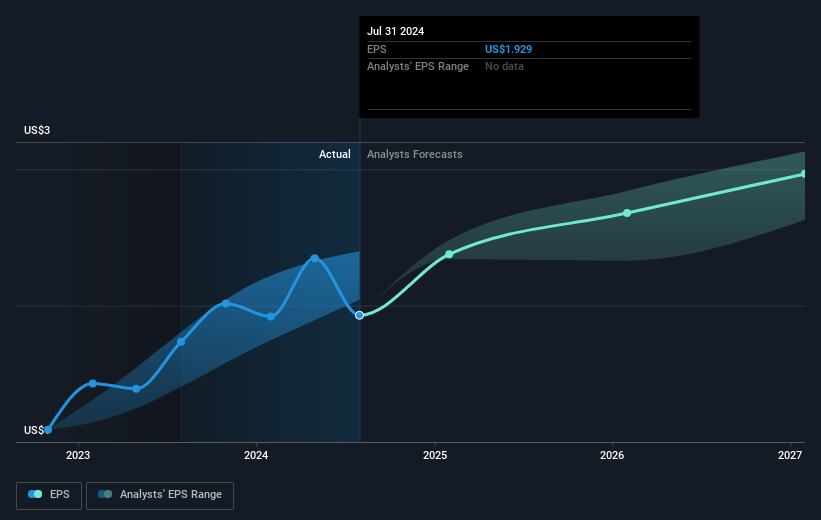Click the EPS legend color icon
Image resolution: width=821 pixels, height=520 pixels.
[x=35, y=494]
